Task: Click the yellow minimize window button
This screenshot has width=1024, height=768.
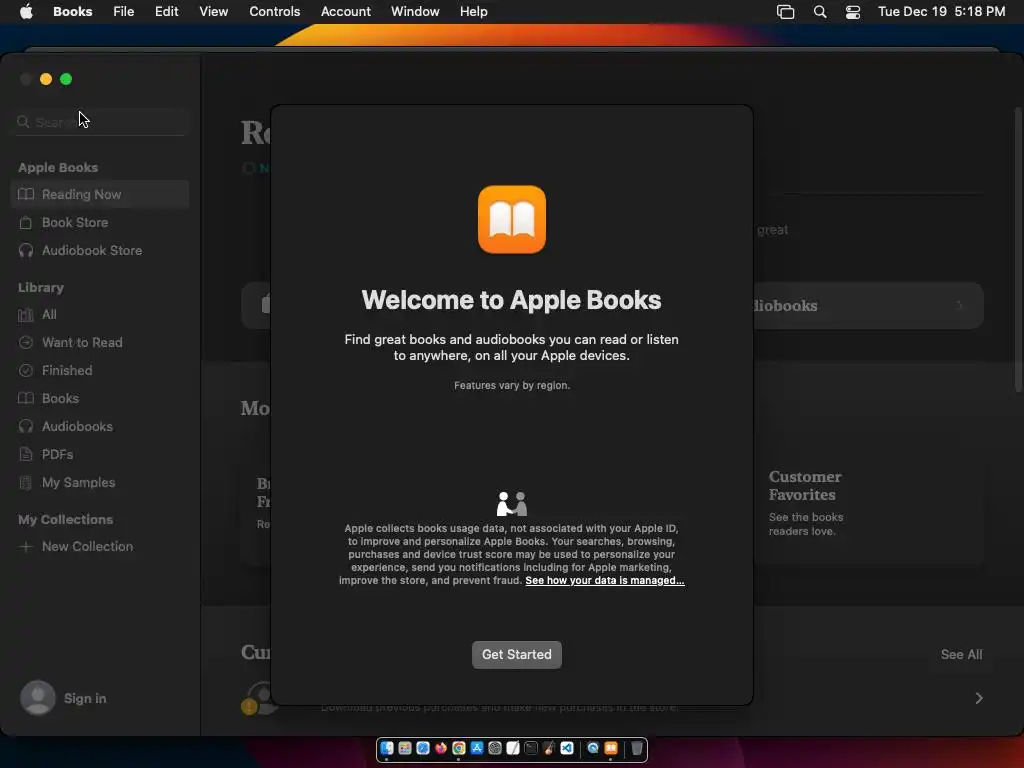Action: coord(46,79)
